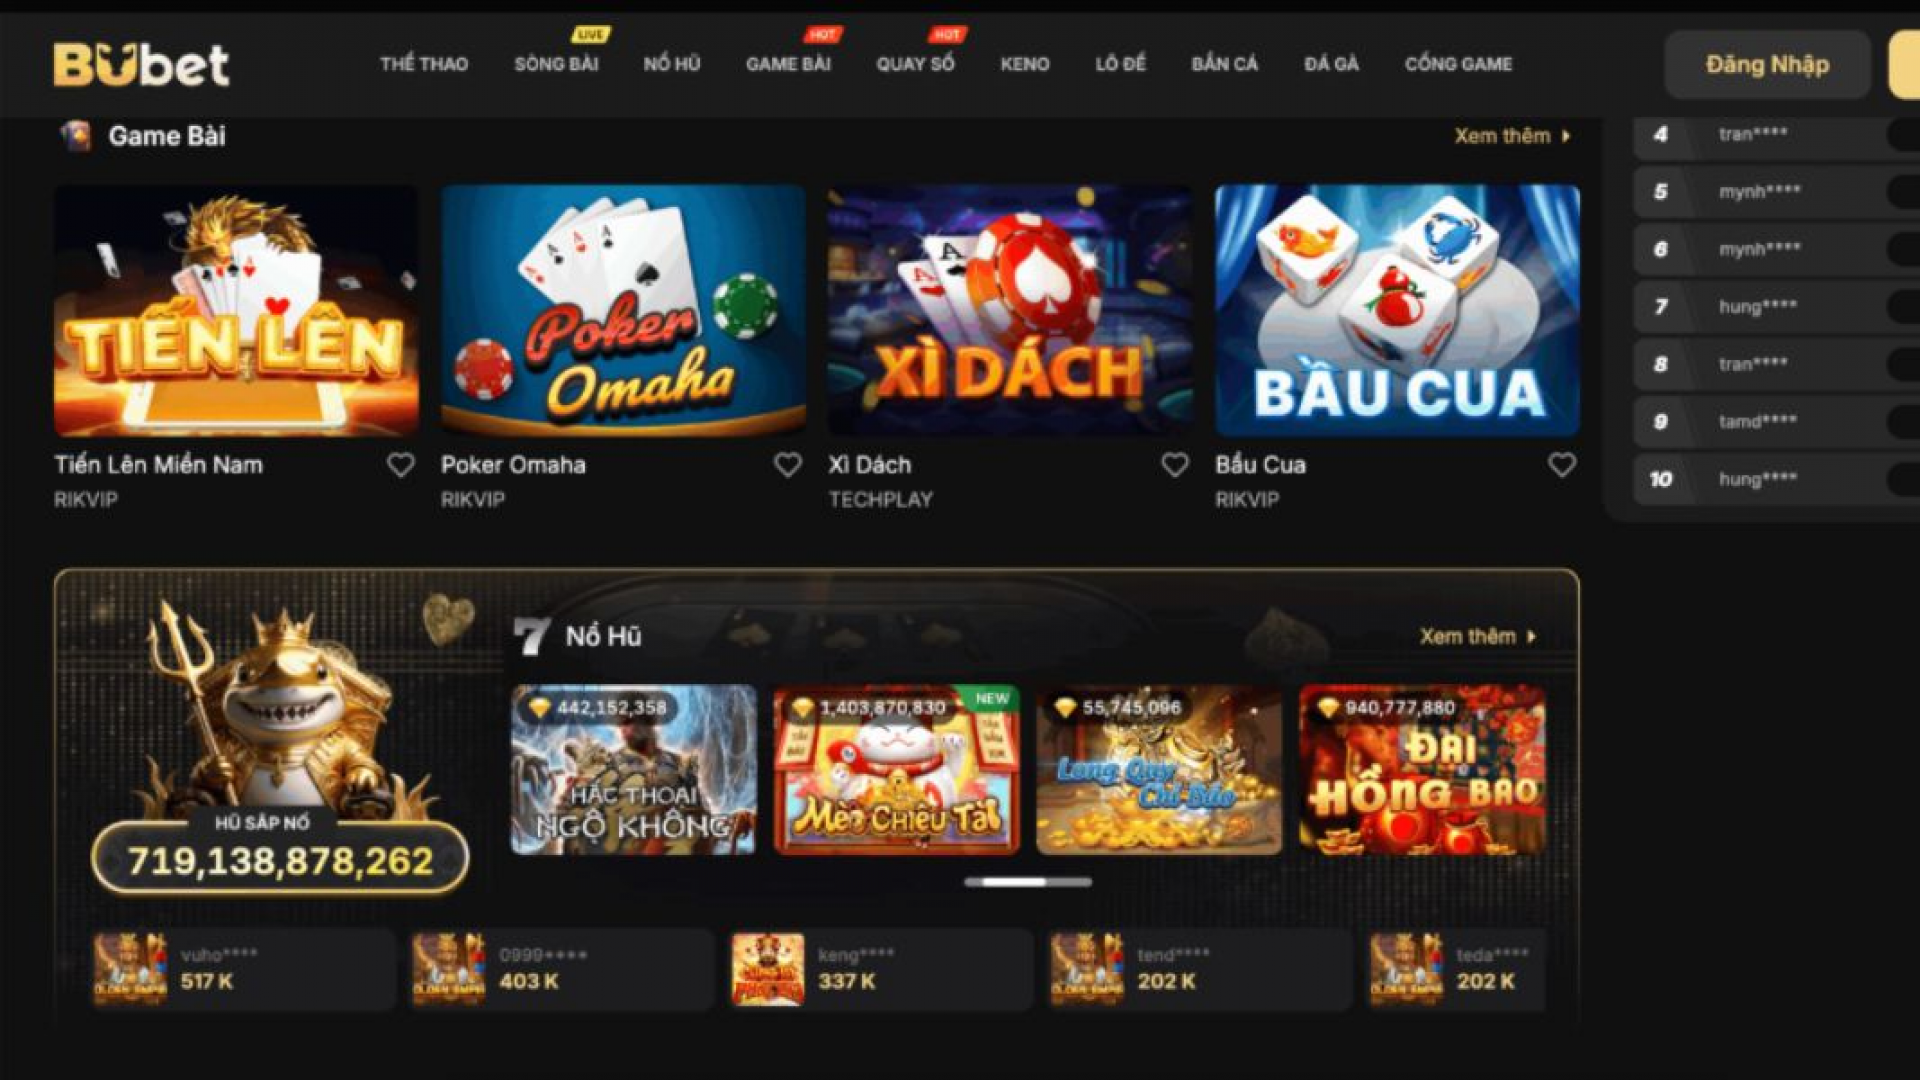Launch the Mèo Chiêu Tài game
The image size is (1920, 1080).
click(897, 769)
